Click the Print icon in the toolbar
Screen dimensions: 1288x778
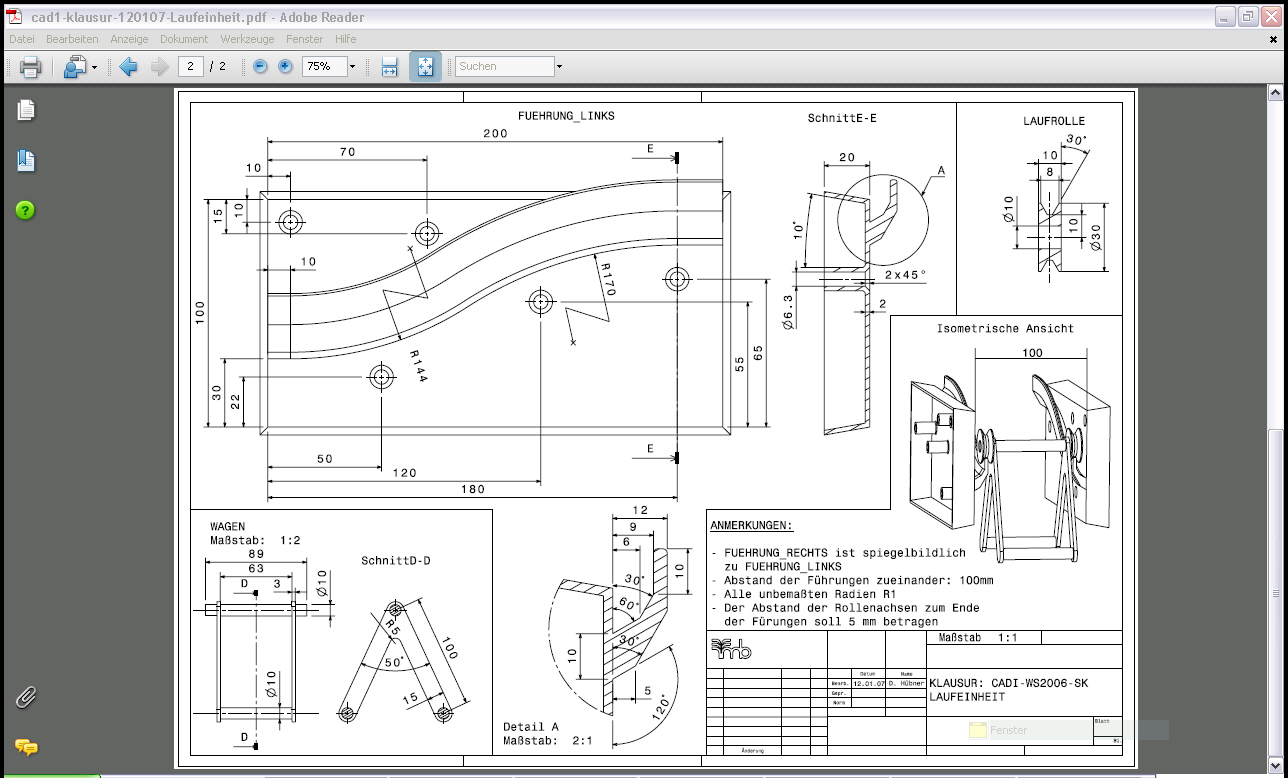click(30, 67)
